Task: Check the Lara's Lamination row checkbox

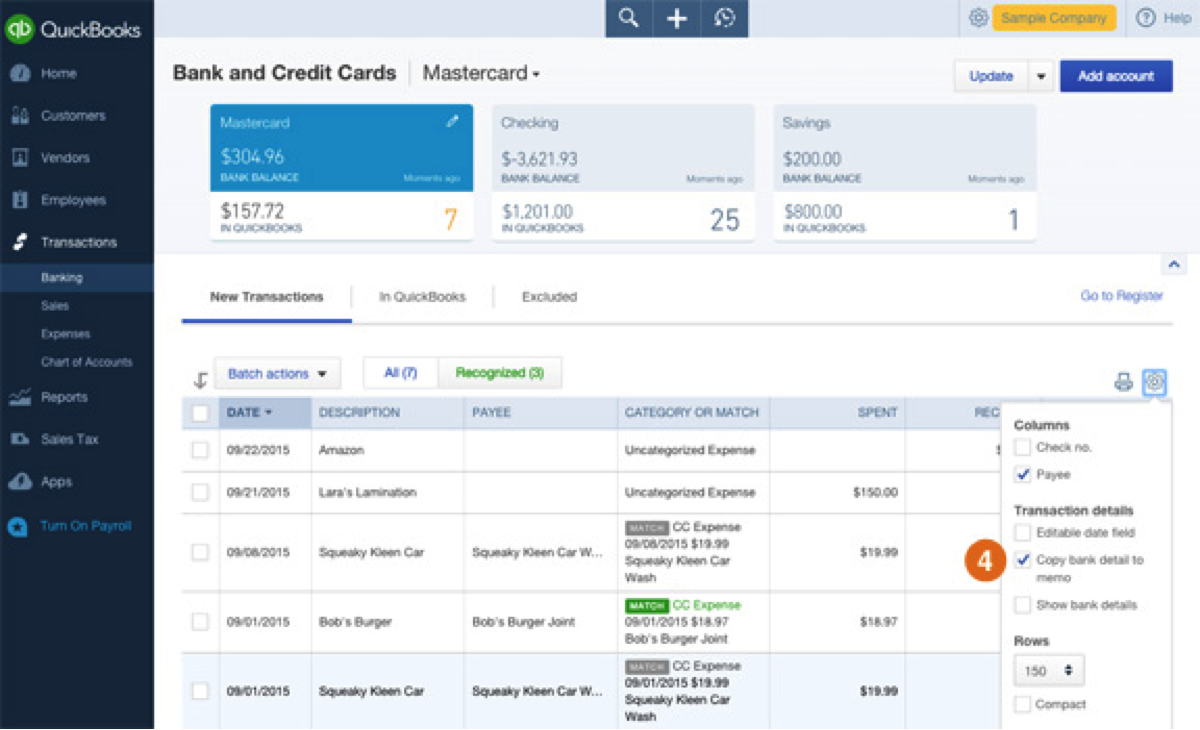Action: pyautogui.click(x=200, y=492)
